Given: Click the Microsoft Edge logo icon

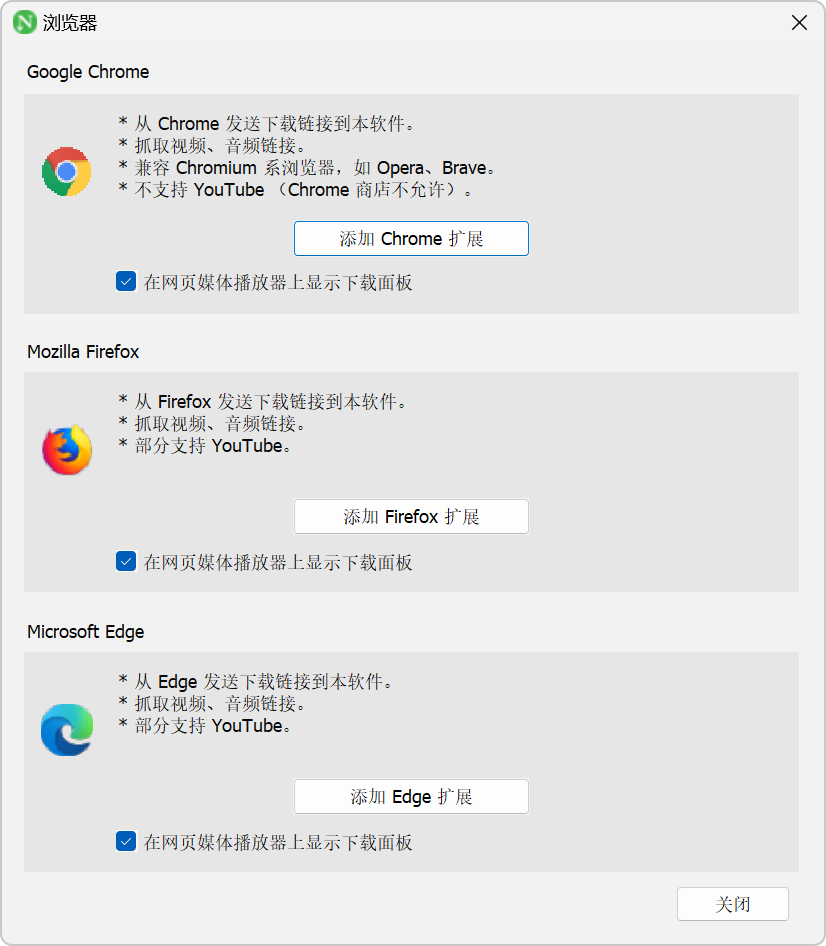Looking at the screenshot, I should point(67,729).
